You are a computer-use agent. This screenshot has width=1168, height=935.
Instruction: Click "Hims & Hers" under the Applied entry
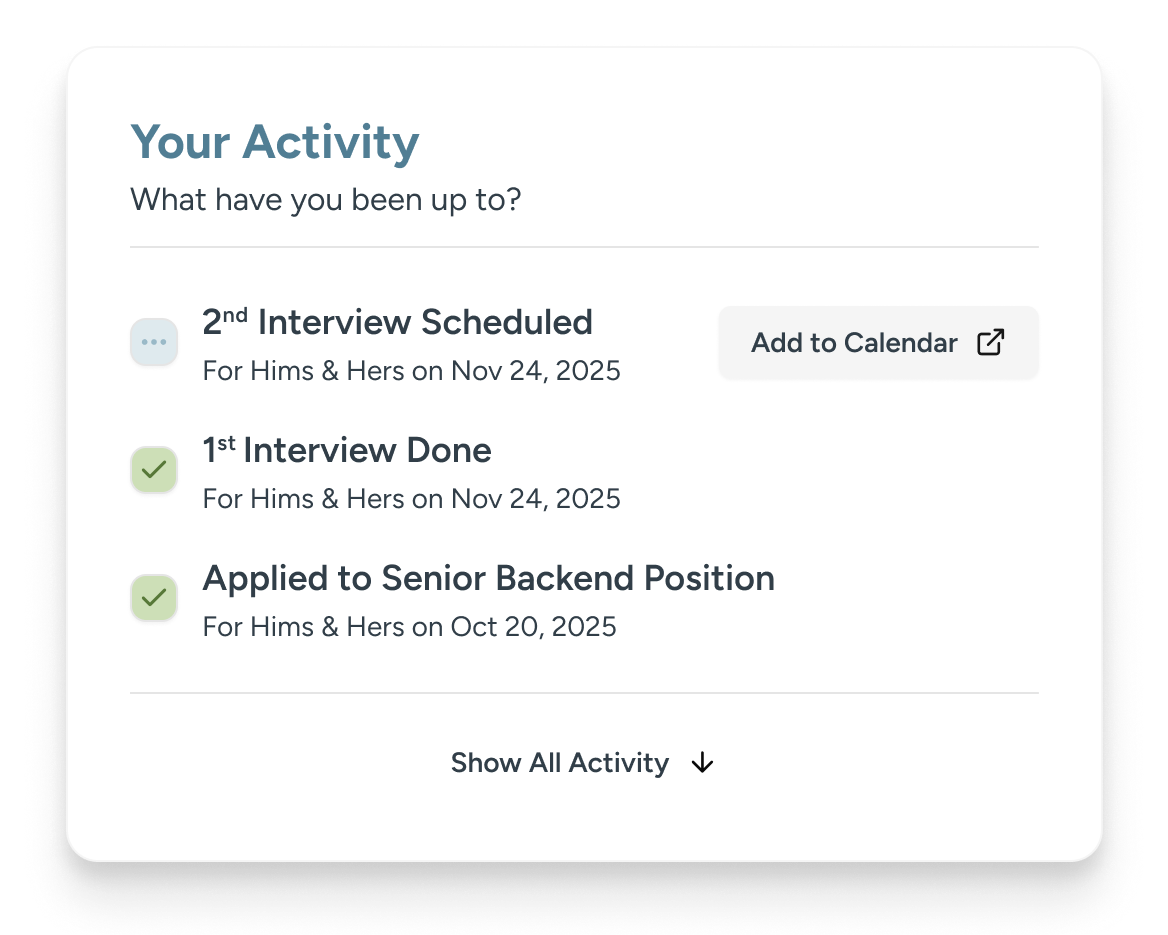tap(327, 627)
